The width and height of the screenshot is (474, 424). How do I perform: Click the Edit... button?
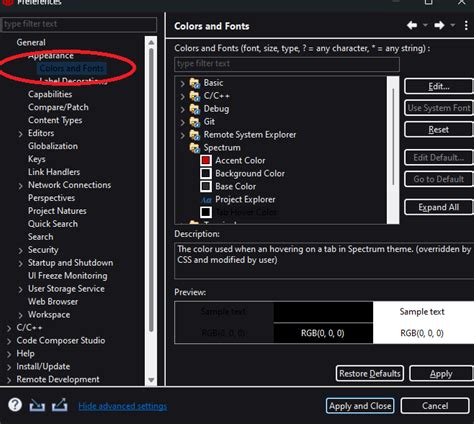pyautogui.click(x=439, y=86)
